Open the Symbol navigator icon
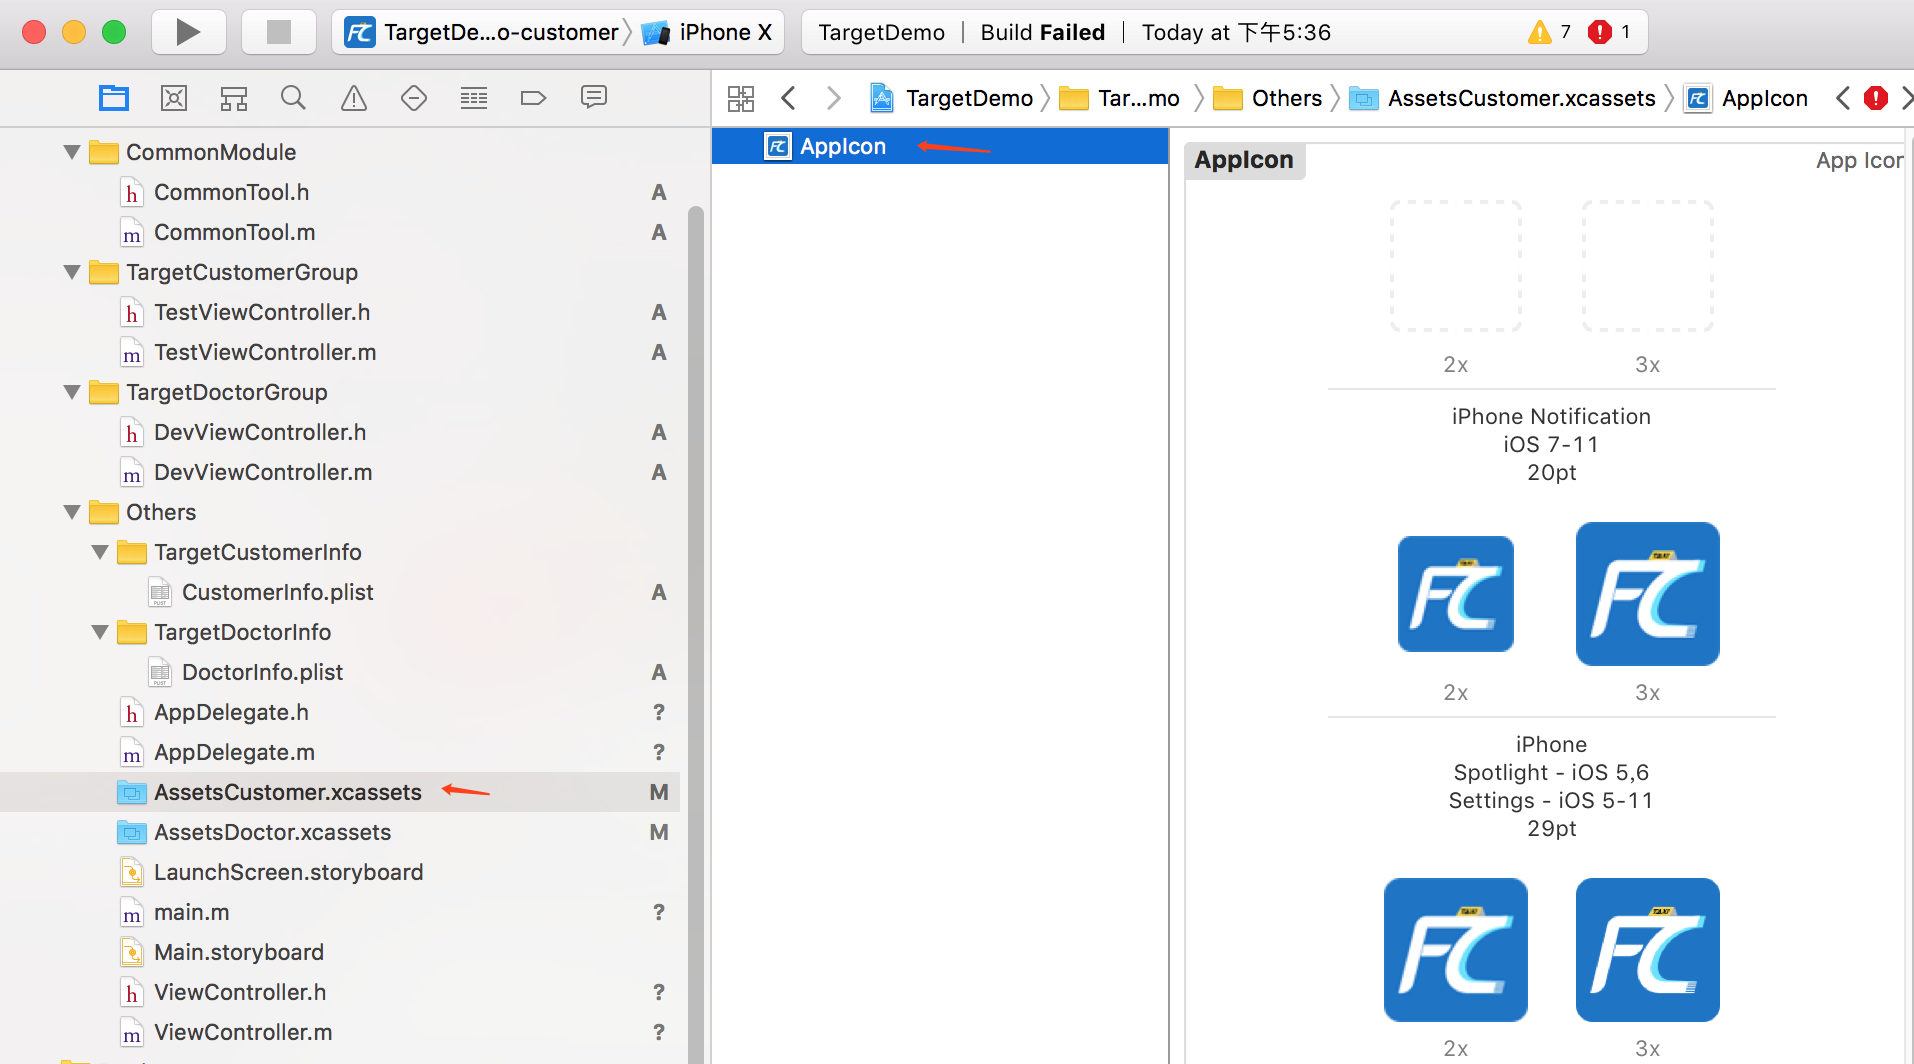The image size is (1914, 1064). (x=234, y=98)
